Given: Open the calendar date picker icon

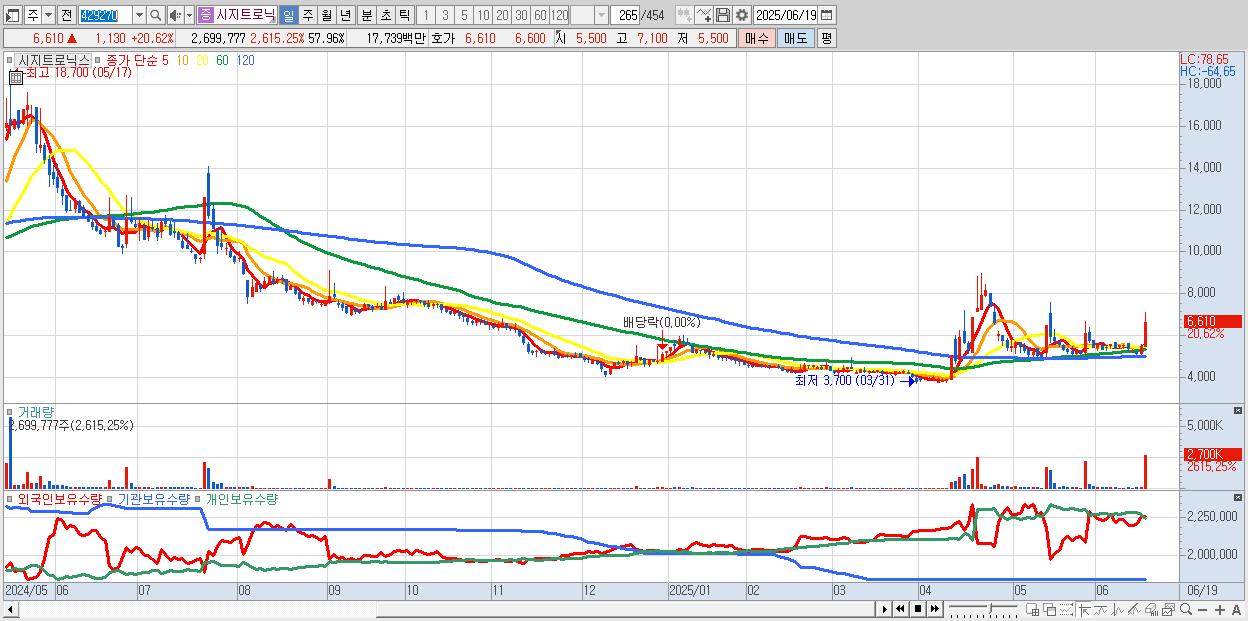Looking at the screenshot, I should (826, 15).
